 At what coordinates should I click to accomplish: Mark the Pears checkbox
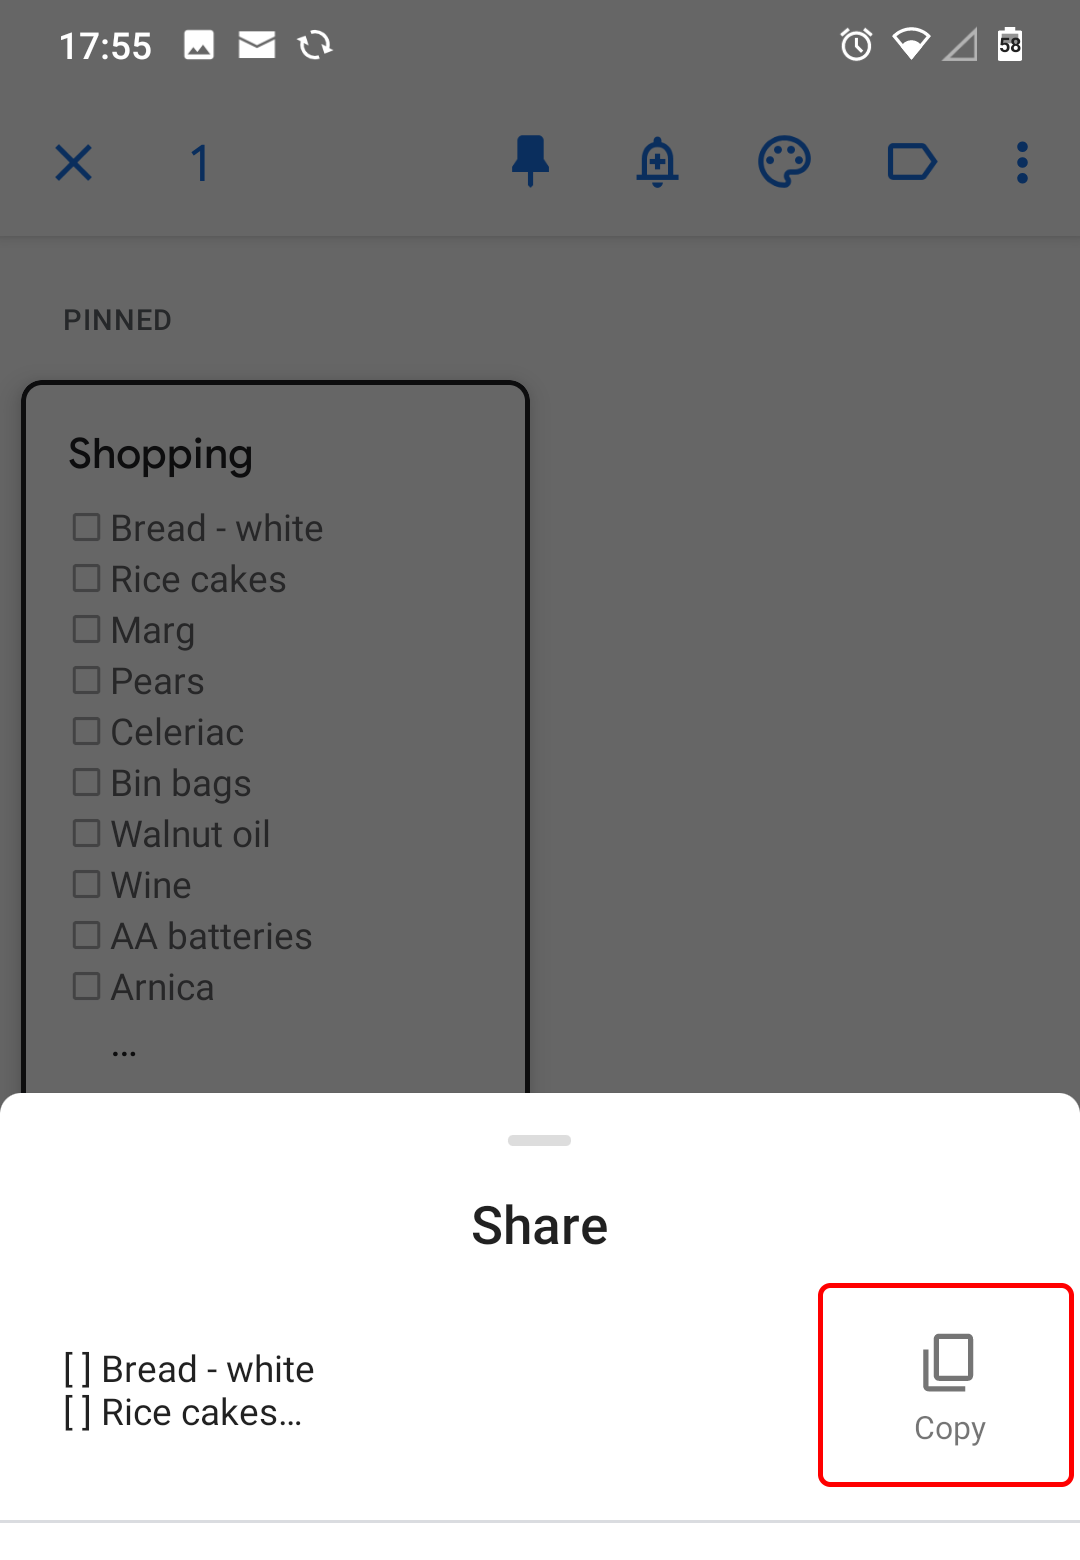tap(87, 680)
